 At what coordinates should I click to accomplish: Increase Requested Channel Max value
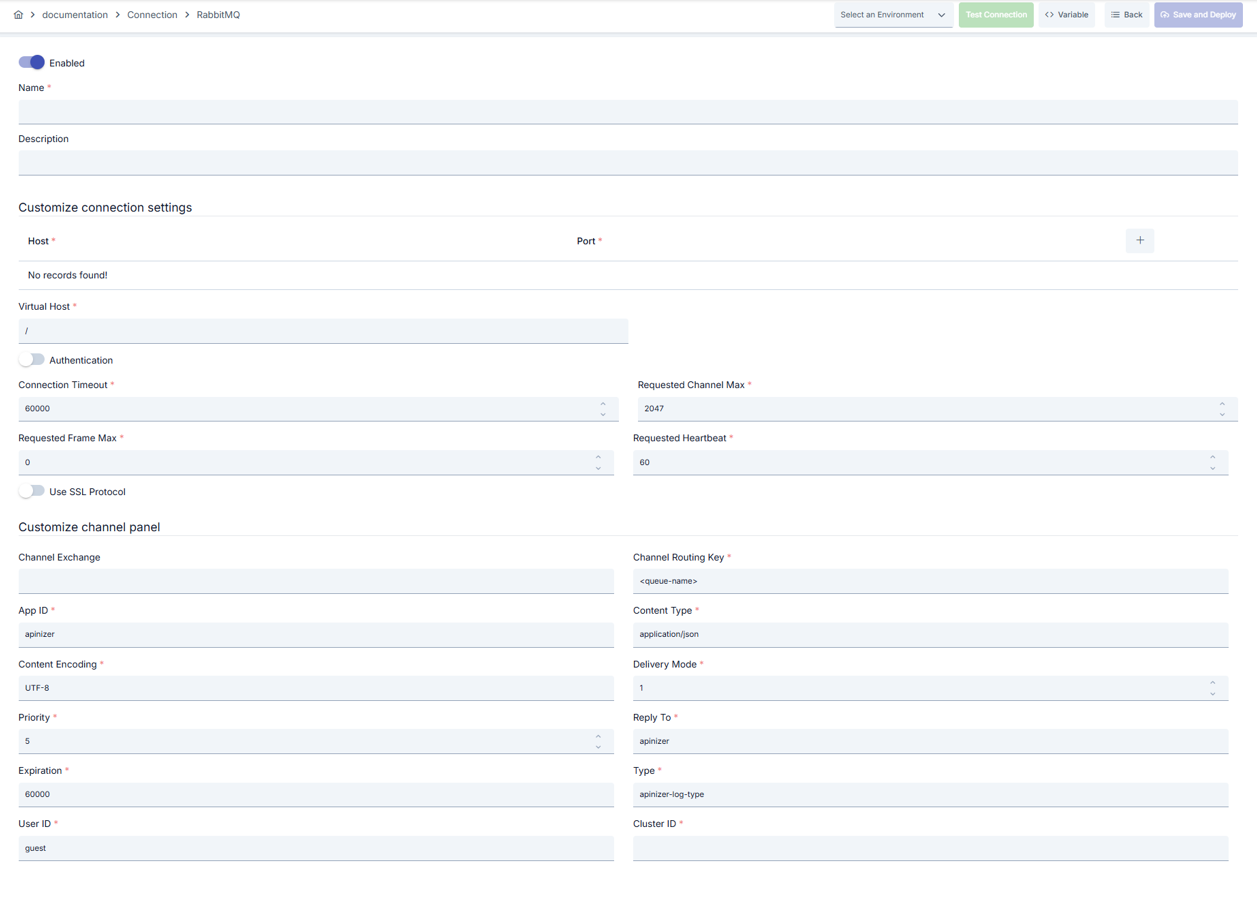point(1222,404)
